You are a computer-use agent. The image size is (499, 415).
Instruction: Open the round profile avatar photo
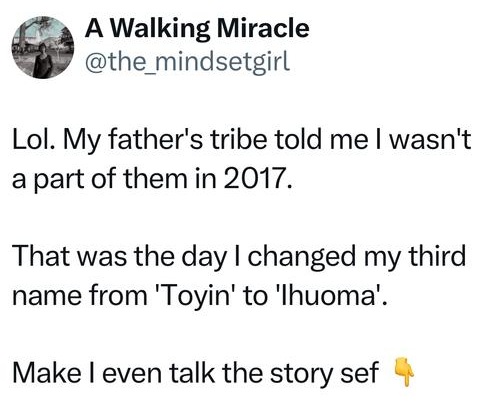tap(43, 48)
